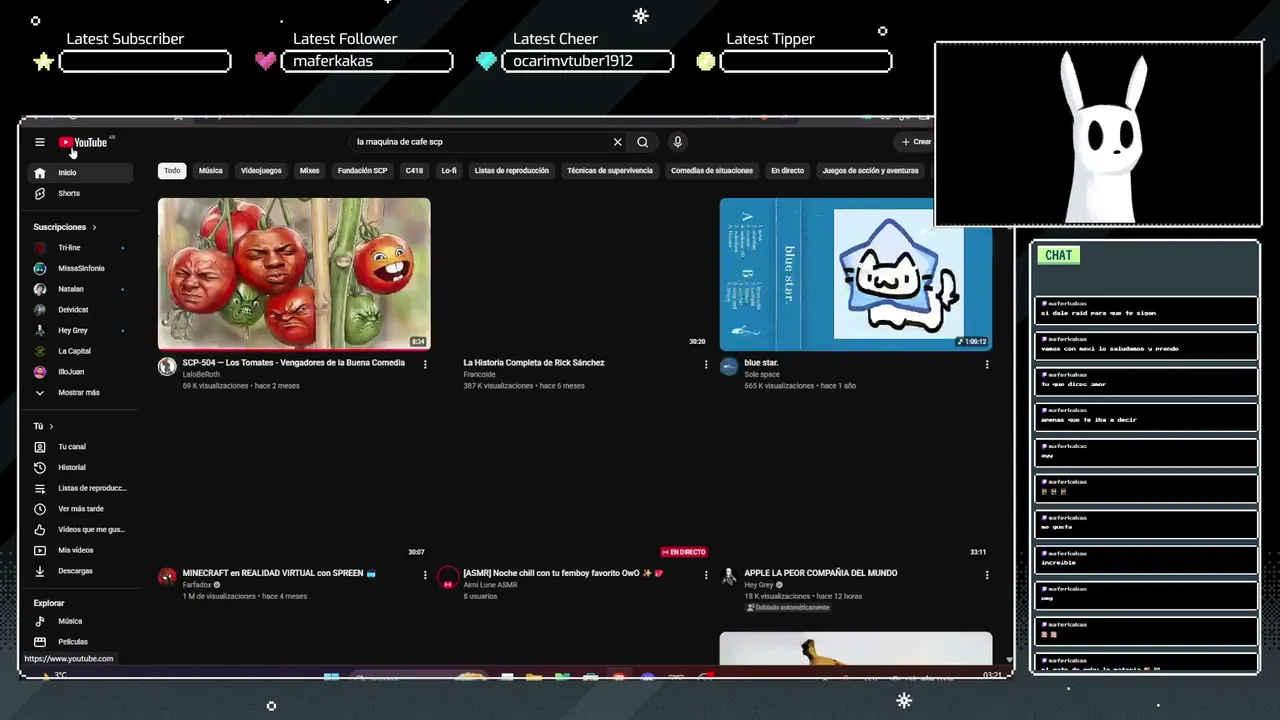Play the blue star cat thumbnail

pyautogui.click(x=856, y=274)
